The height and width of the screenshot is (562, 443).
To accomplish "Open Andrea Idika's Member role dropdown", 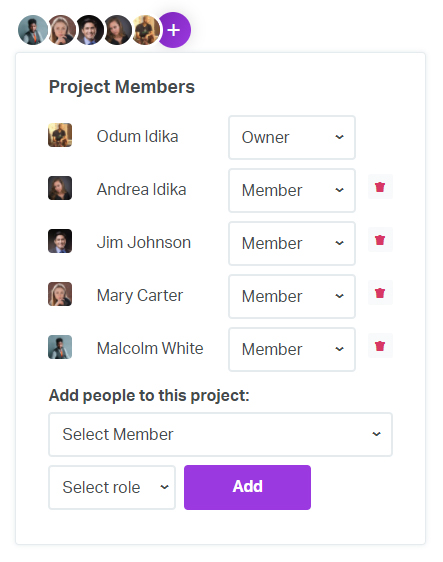I will coord(292,190).
